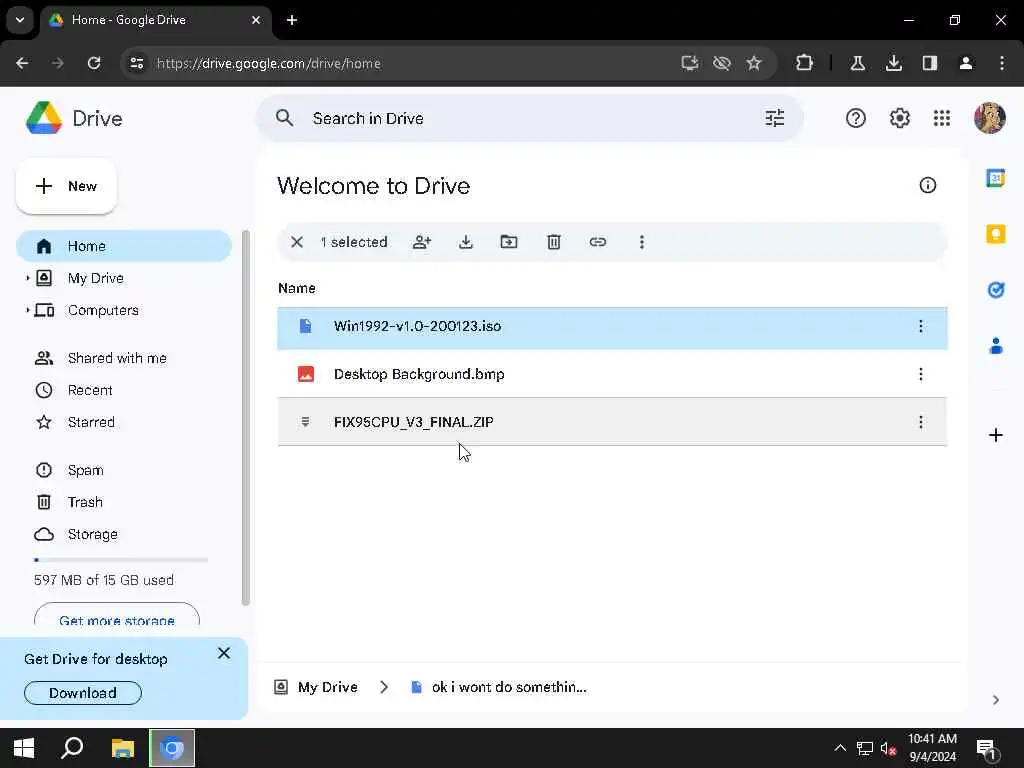Reload the page
Viewport: 1024px width, 768px height.
pyautogui.click(x=94, y=63)
